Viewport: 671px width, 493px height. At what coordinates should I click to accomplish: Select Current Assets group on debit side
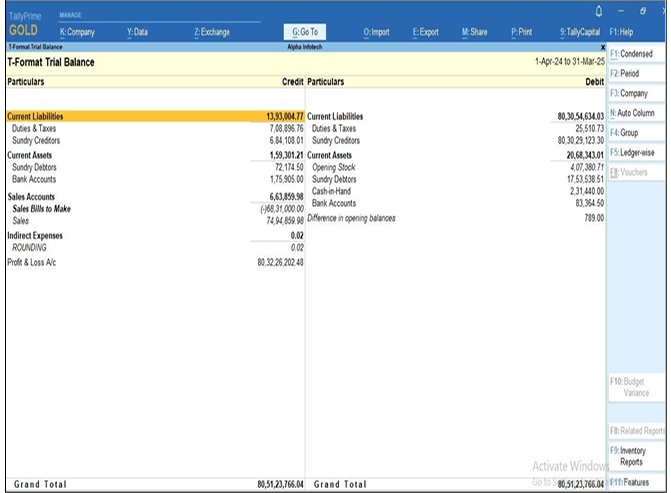(x=455, y=155)
